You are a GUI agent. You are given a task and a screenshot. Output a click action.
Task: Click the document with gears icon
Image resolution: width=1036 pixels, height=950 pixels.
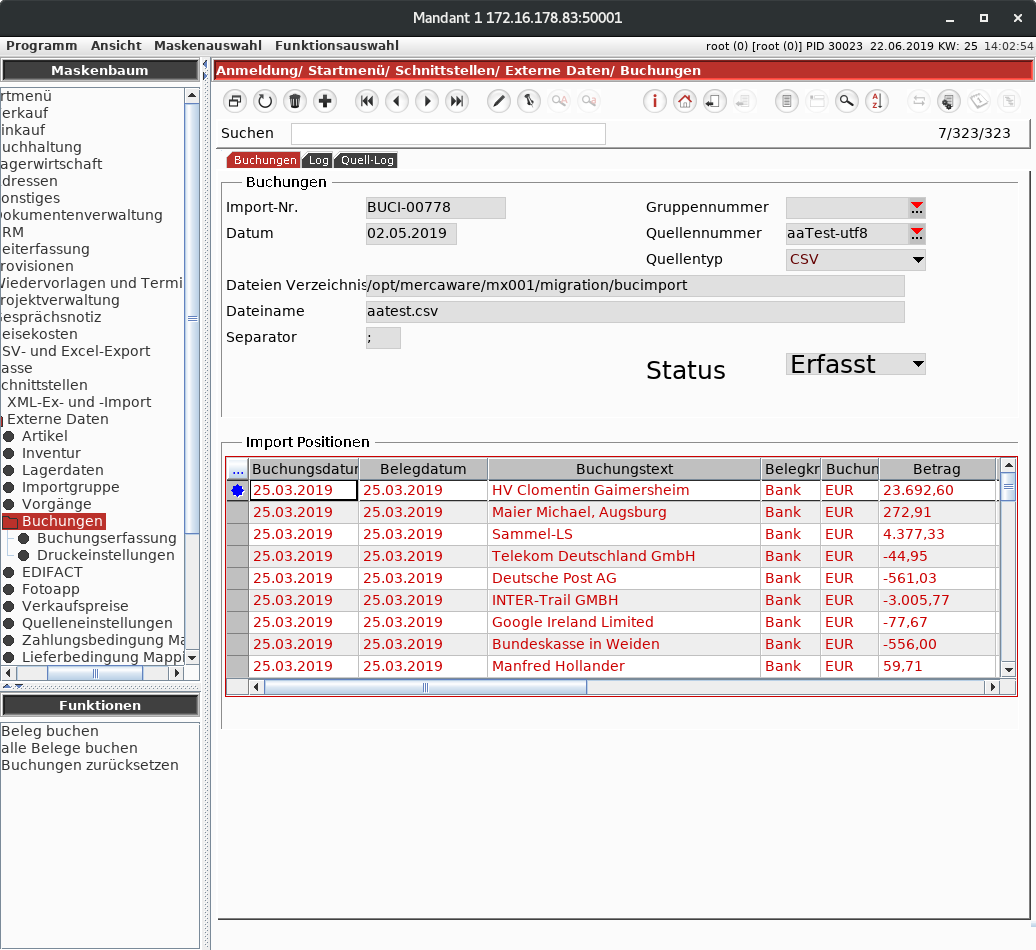[x=948, y=101]
